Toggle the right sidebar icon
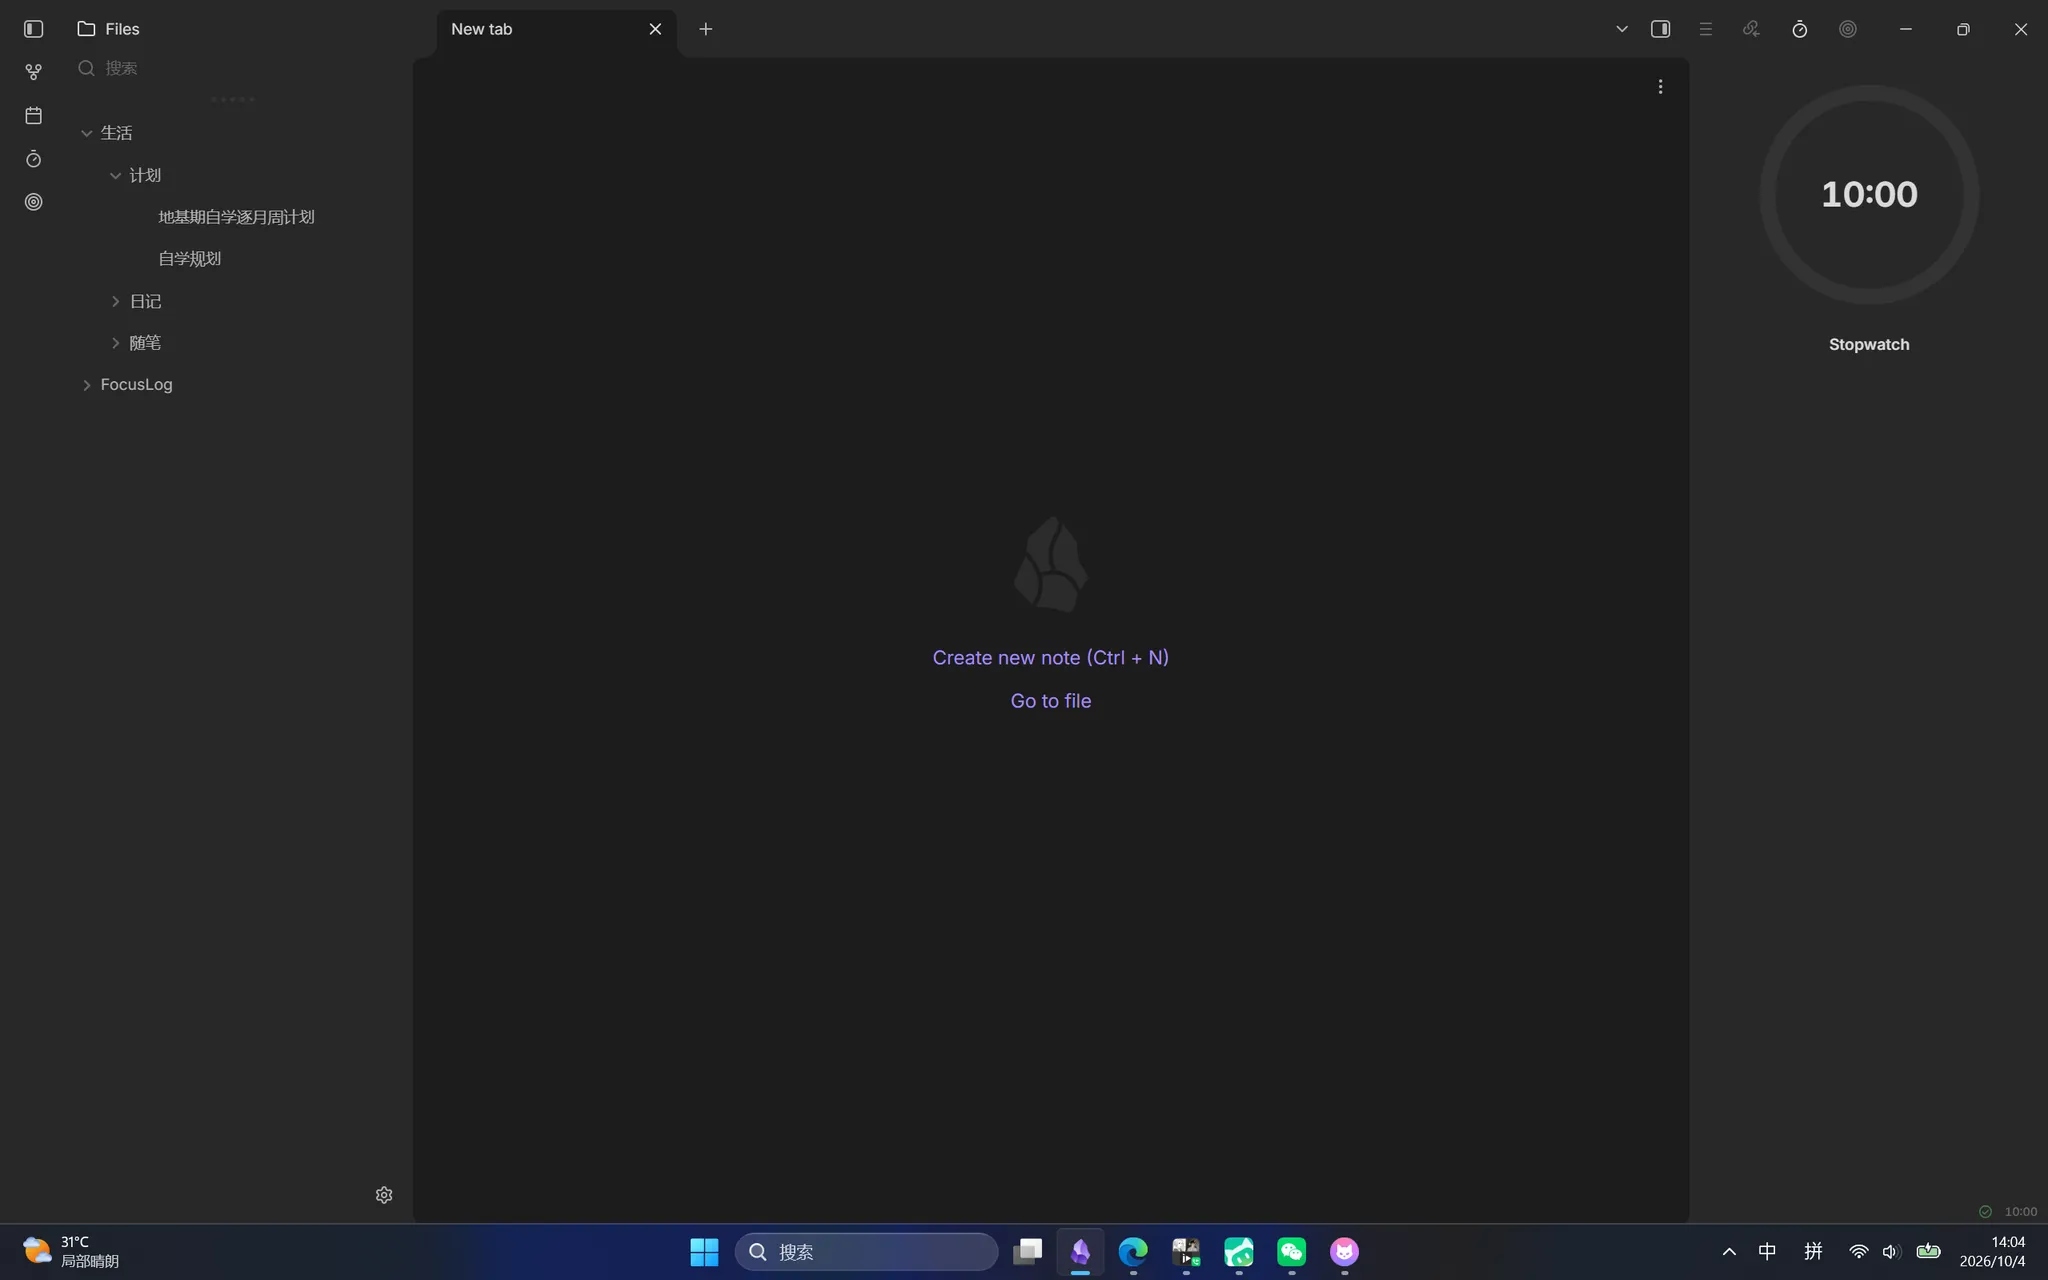Viewport: 2048px width, 1280px height. (x=1660, y=29)
